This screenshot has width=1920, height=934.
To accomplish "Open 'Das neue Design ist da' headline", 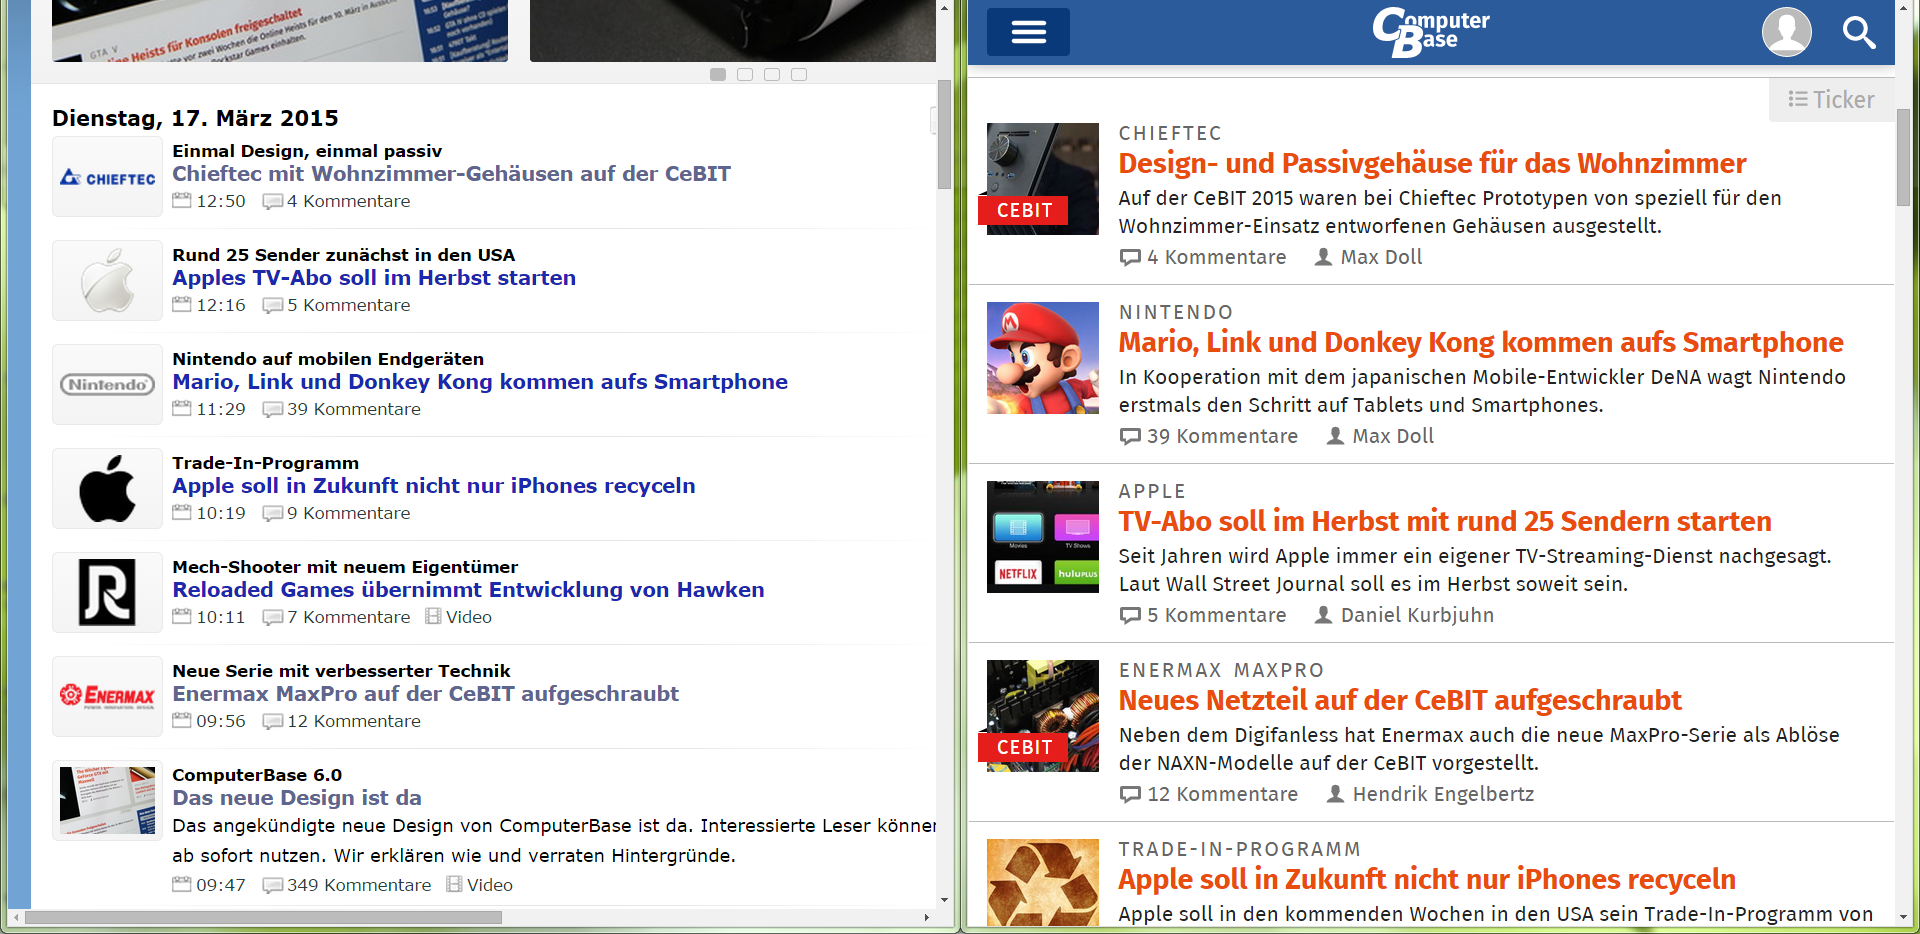I will [297, 798].
